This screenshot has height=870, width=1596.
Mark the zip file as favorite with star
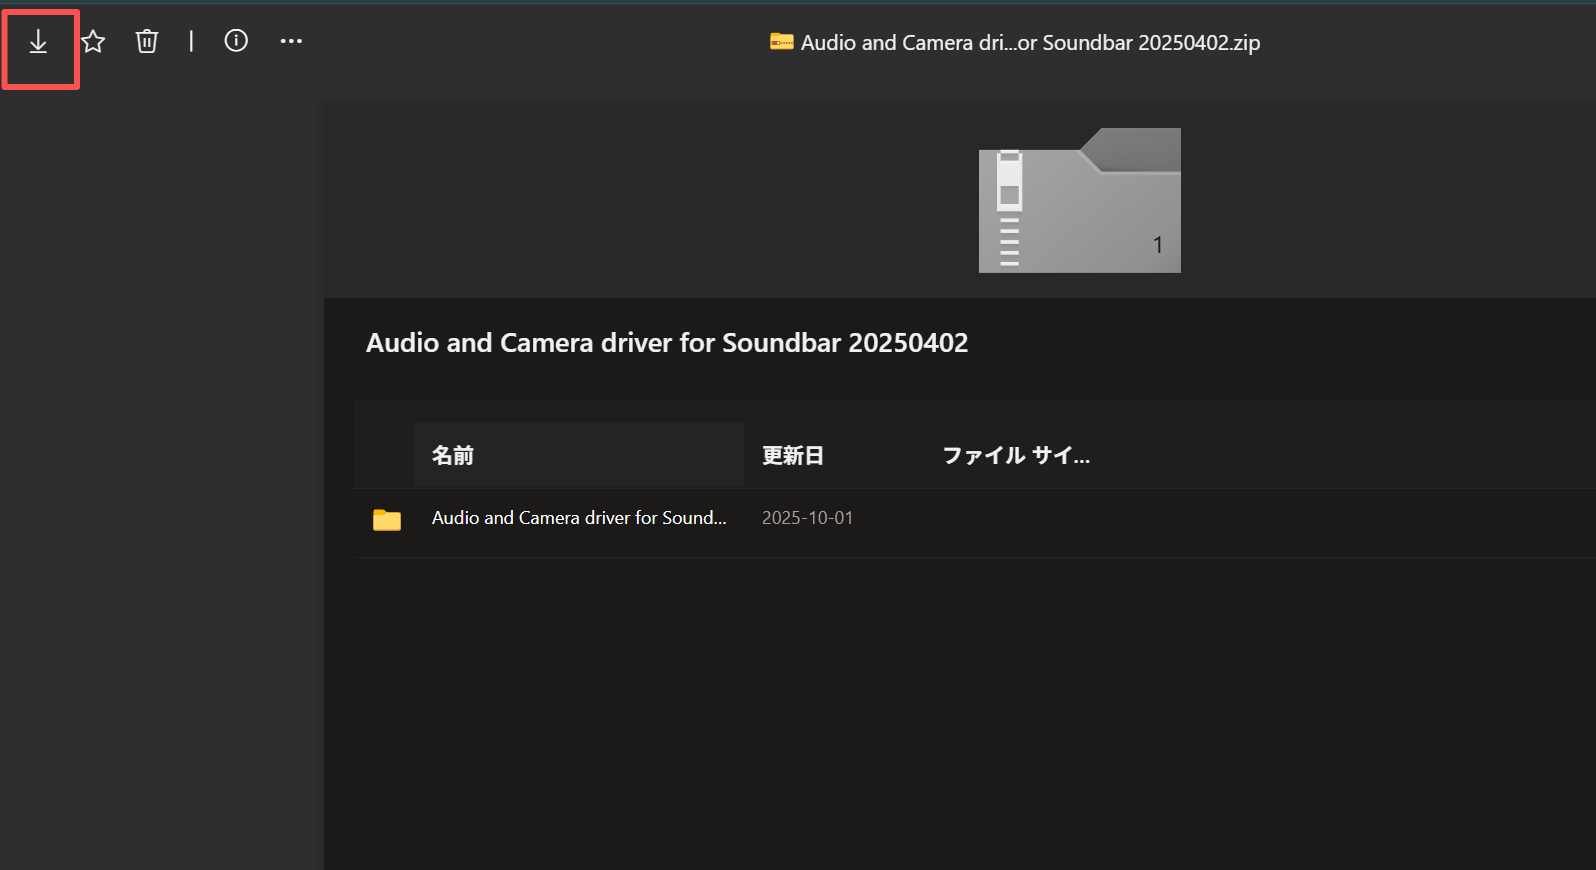(93, 41)
